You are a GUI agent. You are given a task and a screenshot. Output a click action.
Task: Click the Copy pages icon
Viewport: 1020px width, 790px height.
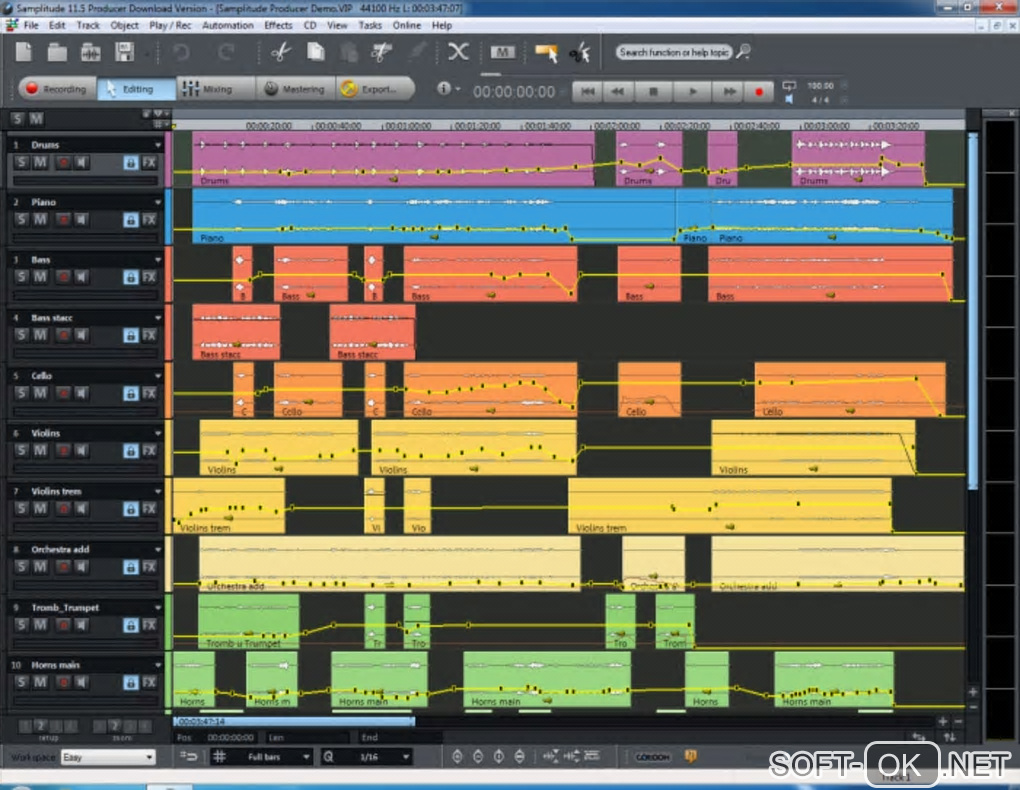pyautogui.click(x=316, y=52)
